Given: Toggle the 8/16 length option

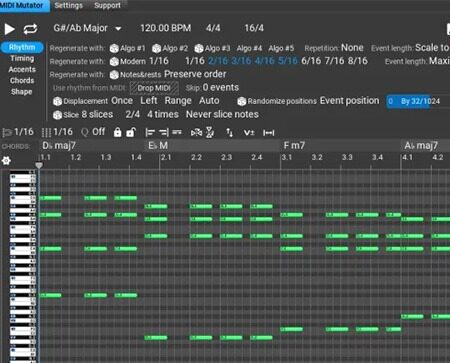Looking at the screenshot, I should tap(358, 61).
